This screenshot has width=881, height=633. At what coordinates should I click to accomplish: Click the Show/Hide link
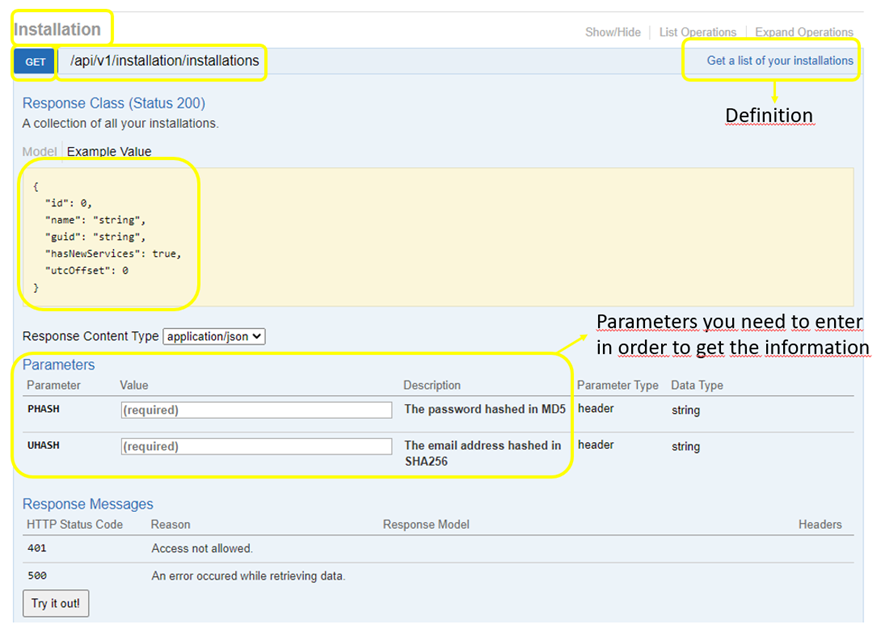pos(612,32)
